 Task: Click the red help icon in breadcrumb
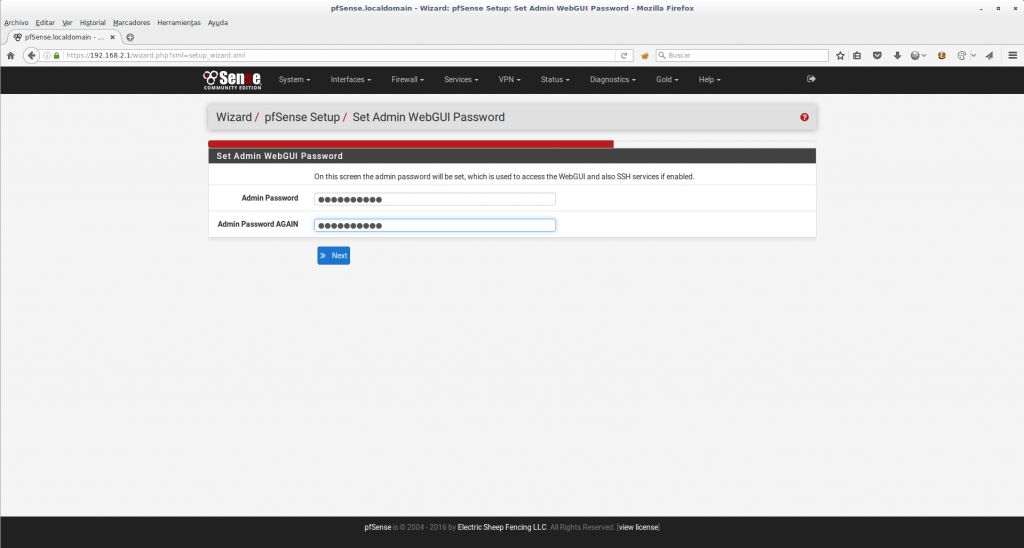tap(804, 117)
